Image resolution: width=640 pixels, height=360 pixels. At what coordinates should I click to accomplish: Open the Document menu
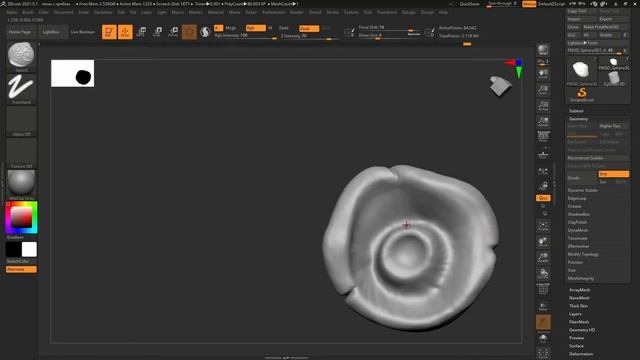(64, 12)
